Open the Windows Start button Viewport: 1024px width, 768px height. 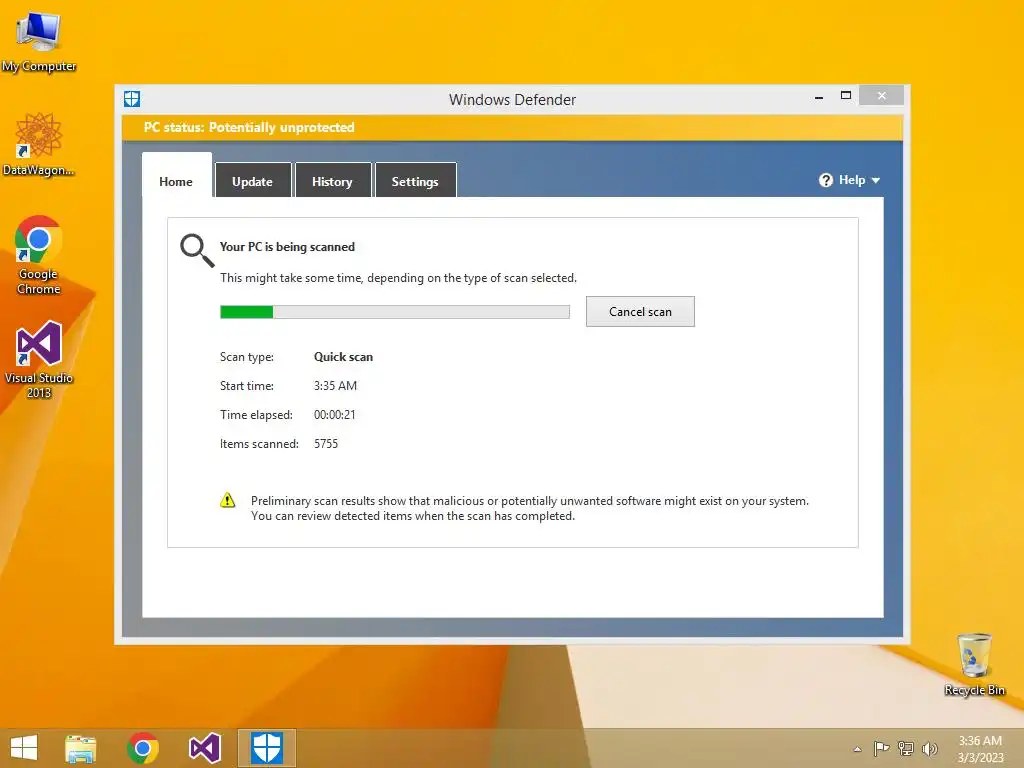pos(24,748)
